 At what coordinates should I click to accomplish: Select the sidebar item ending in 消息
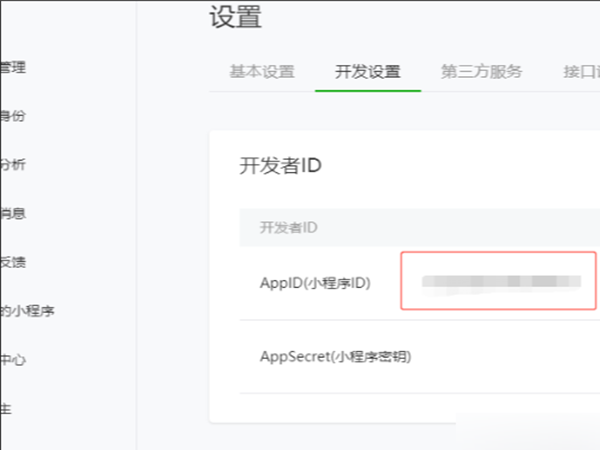(x=13, y=213)
